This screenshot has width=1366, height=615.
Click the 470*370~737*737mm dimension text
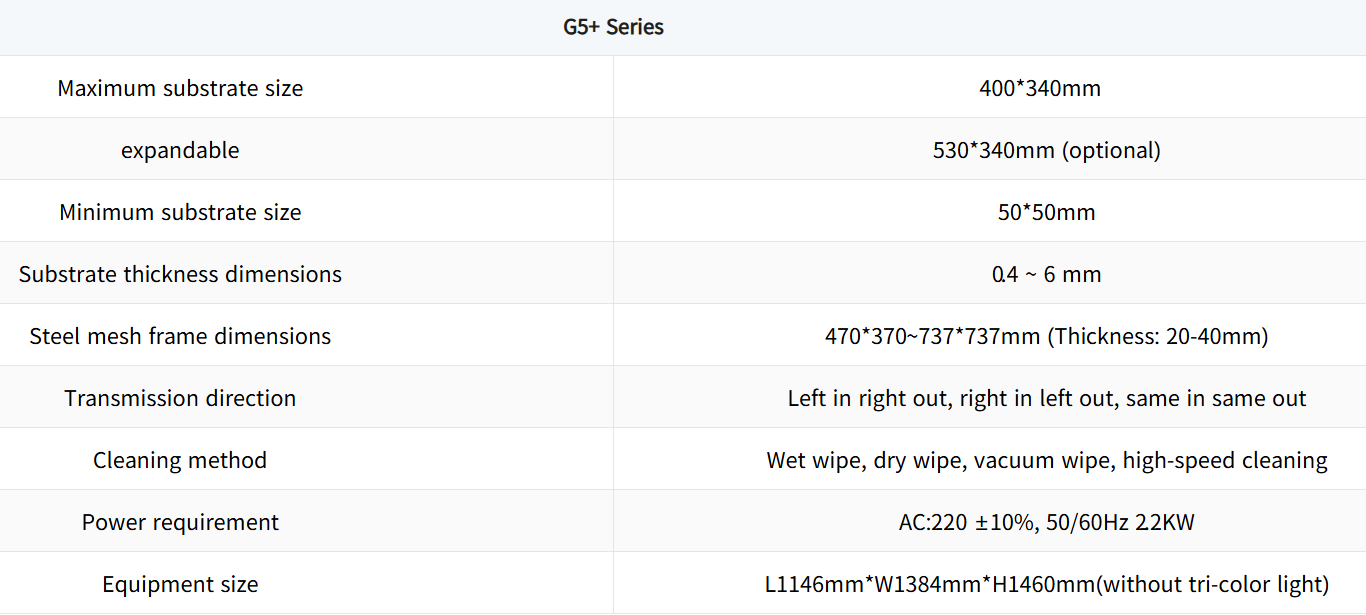point(932,336)
